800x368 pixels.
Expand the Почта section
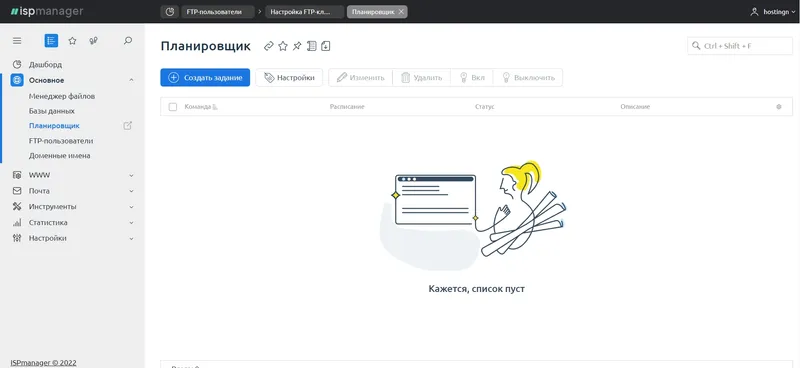(x=131, y=191)
